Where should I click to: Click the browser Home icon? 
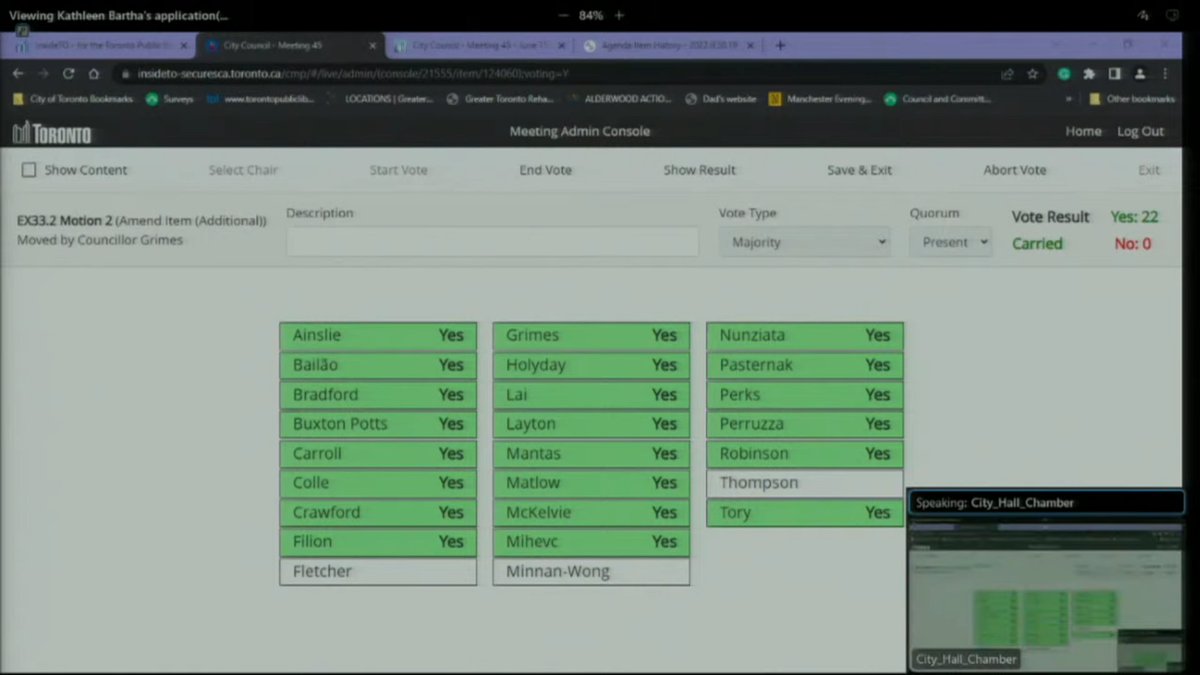click(94, 74)
